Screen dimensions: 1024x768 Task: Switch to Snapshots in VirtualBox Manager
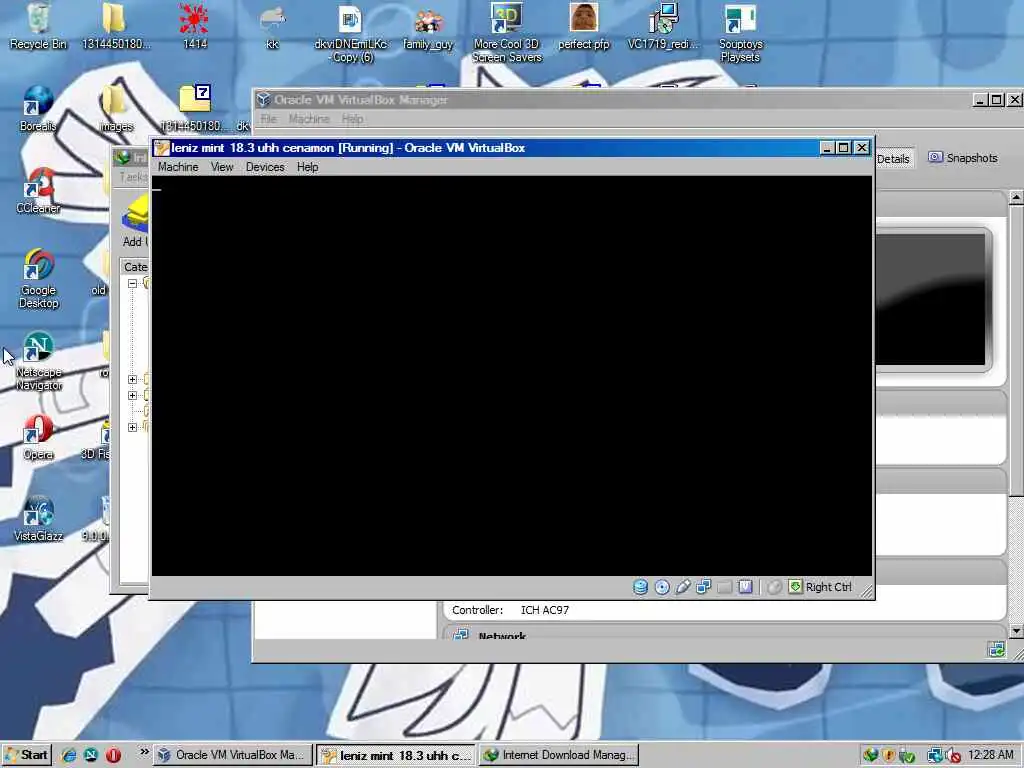tap(963, 158)
